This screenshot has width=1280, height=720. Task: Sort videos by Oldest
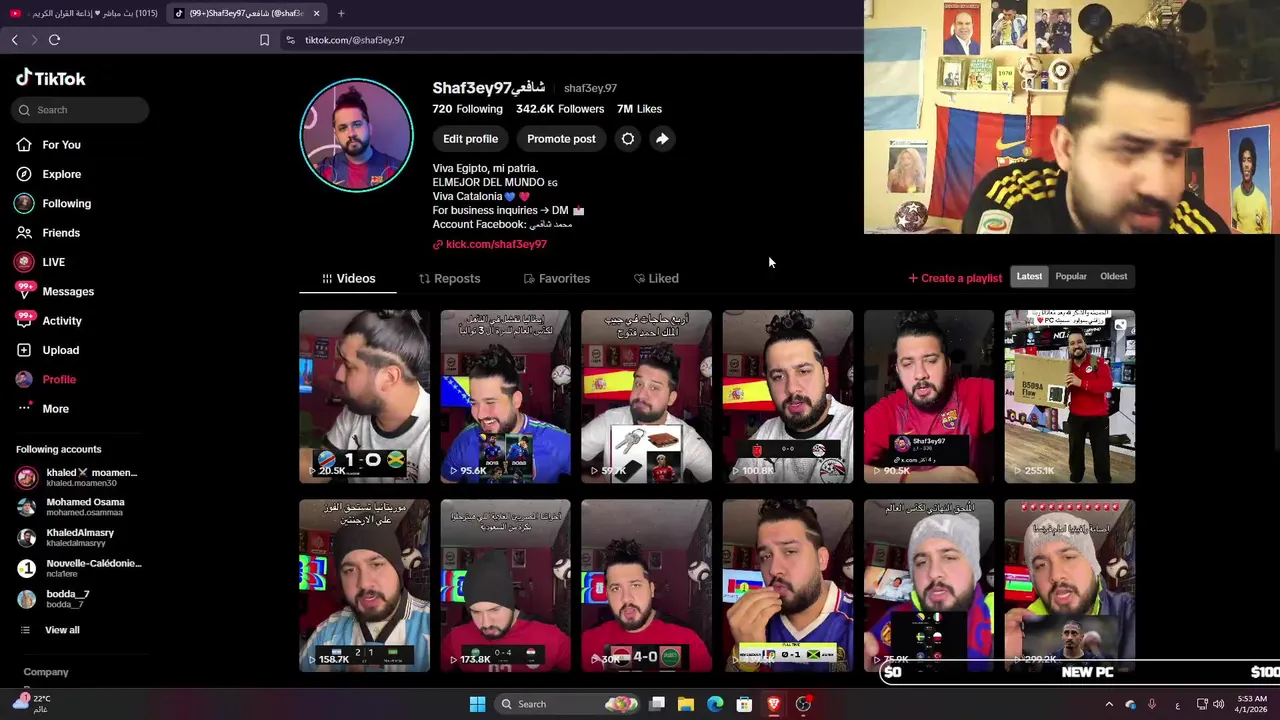pos(1113,276)
